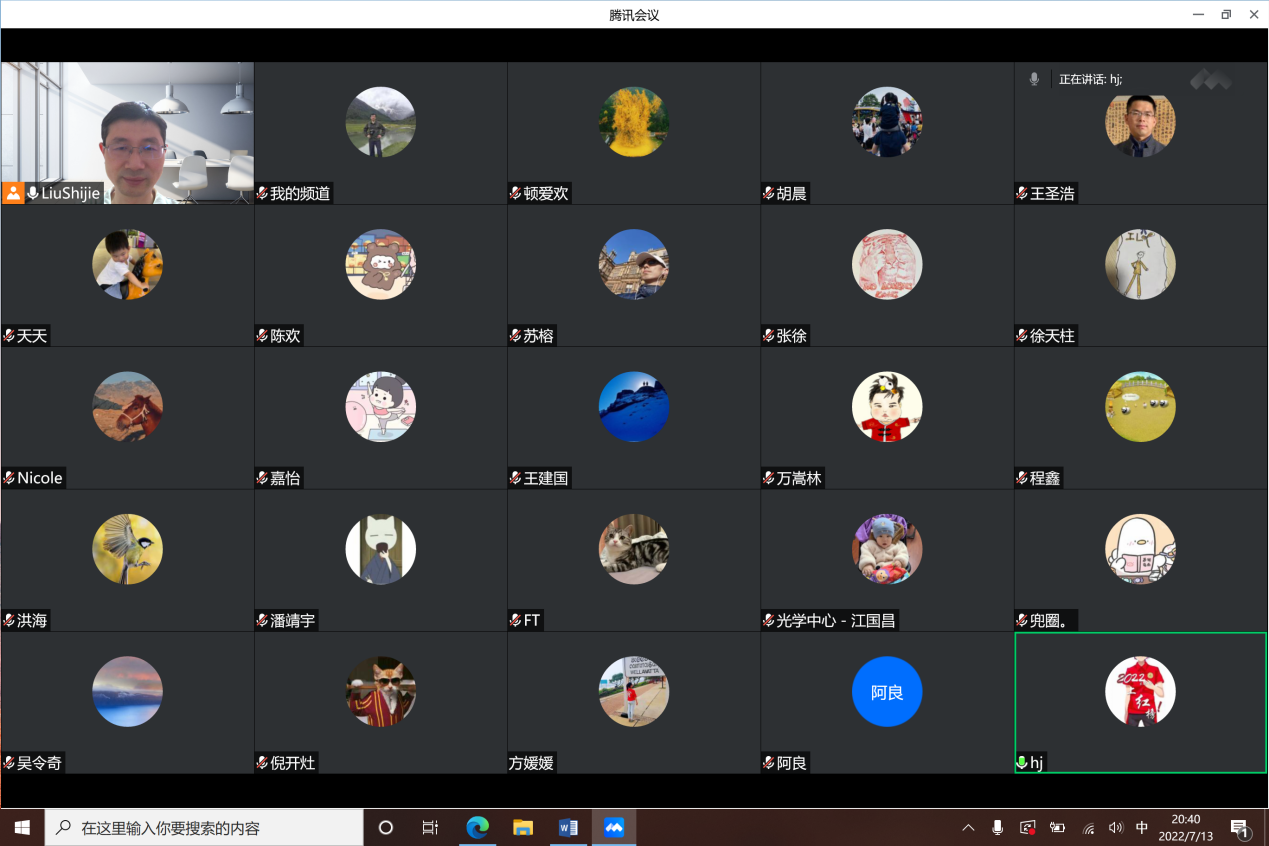This screenshot has width=1269, height=846.
Task: Click the Cortana circle icon
Action: coord(386,828)
